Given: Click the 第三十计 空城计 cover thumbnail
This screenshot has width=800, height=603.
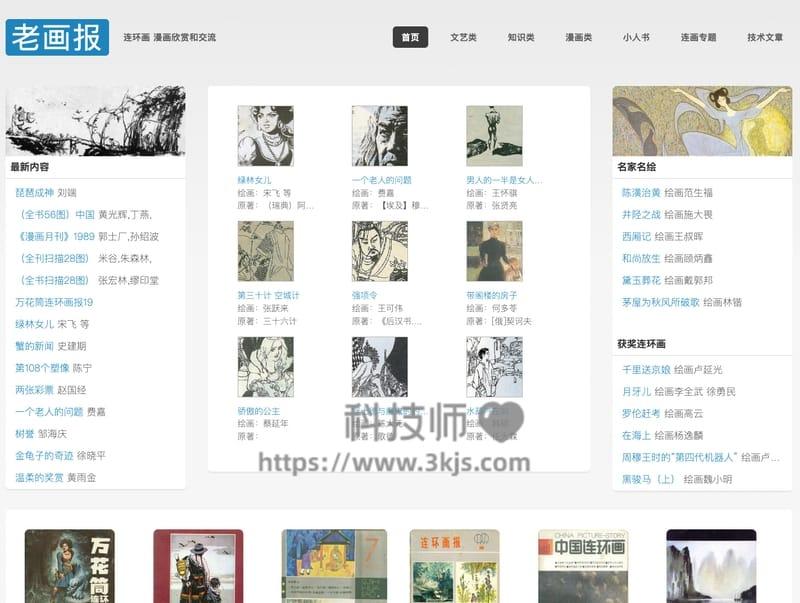Looking at the screenshot, I should pyautogui.click(x=266, y=251).
